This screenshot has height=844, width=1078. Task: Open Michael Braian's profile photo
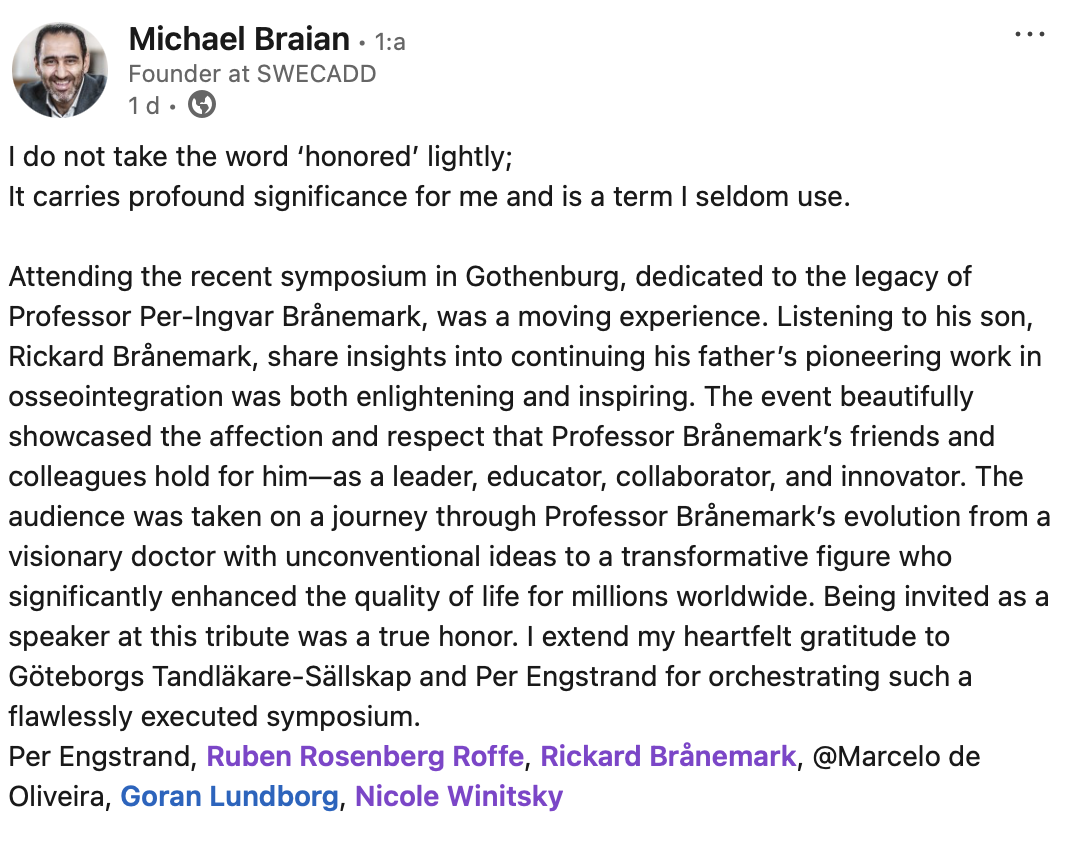click(59, 70)
